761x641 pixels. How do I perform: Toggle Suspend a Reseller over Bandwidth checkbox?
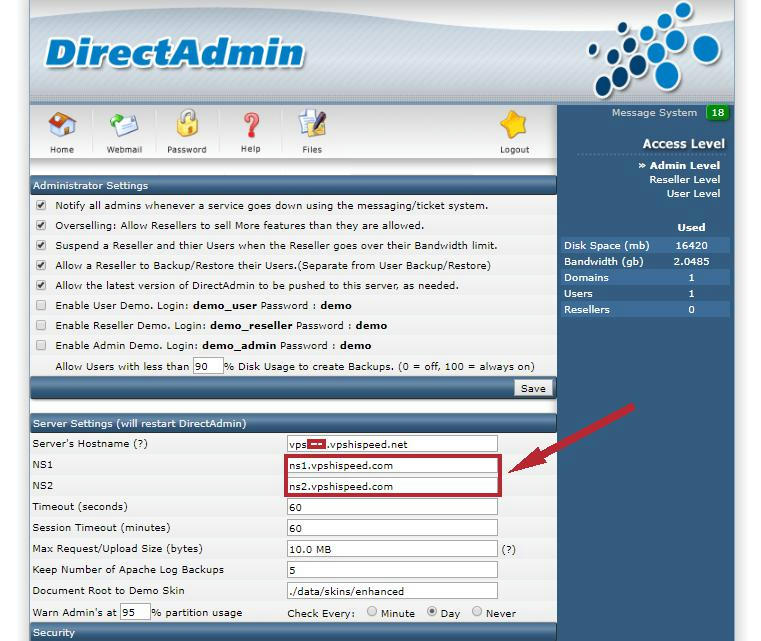[x=41, y=245]
